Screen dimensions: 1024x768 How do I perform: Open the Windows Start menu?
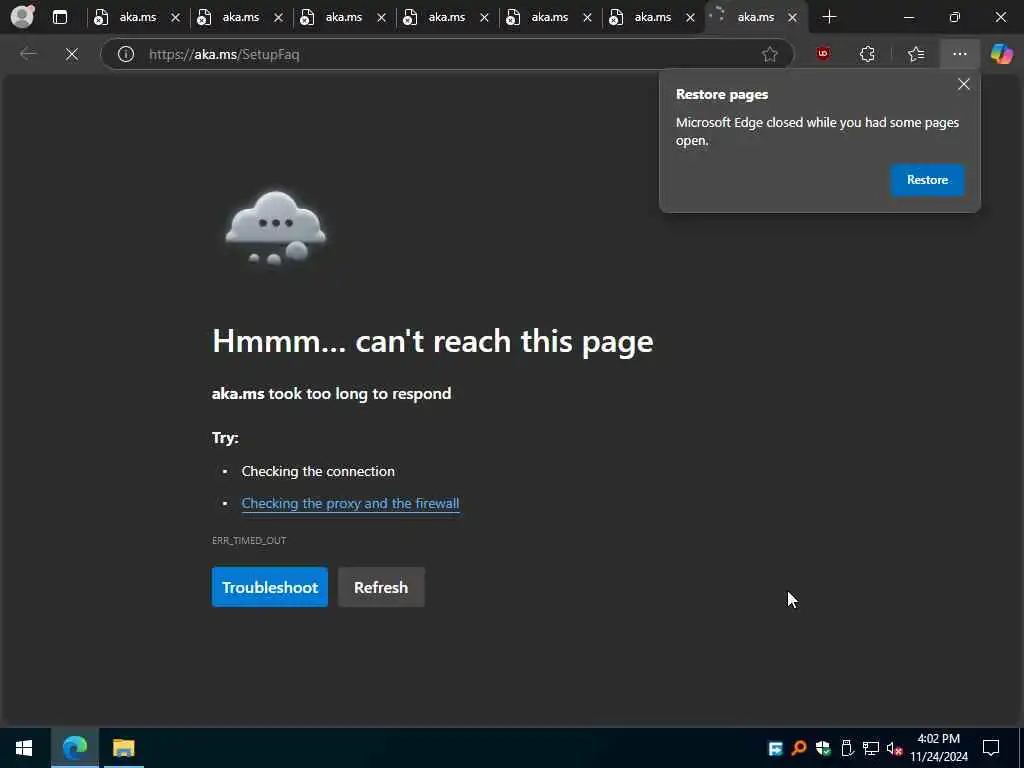click(24, 748)
